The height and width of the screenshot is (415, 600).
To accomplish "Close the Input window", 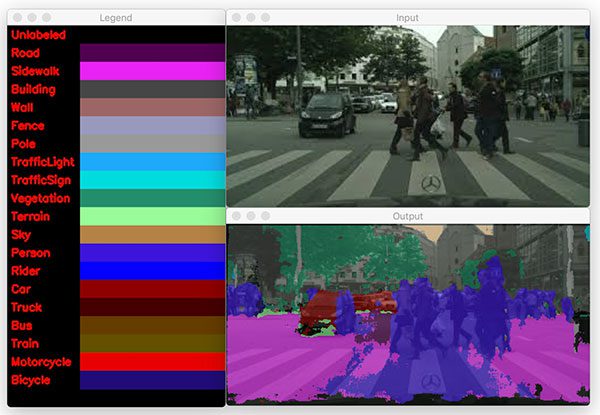I will (236, 18).
